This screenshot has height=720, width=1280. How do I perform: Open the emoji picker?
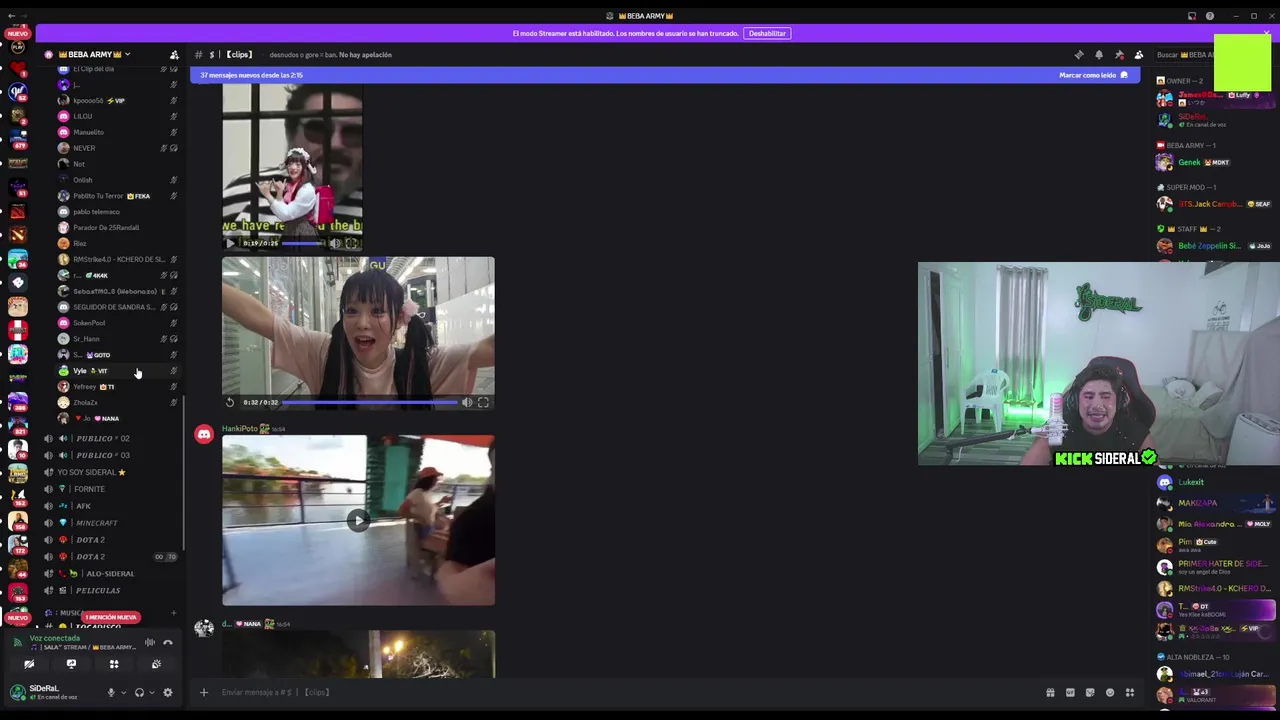point(1110,692)
